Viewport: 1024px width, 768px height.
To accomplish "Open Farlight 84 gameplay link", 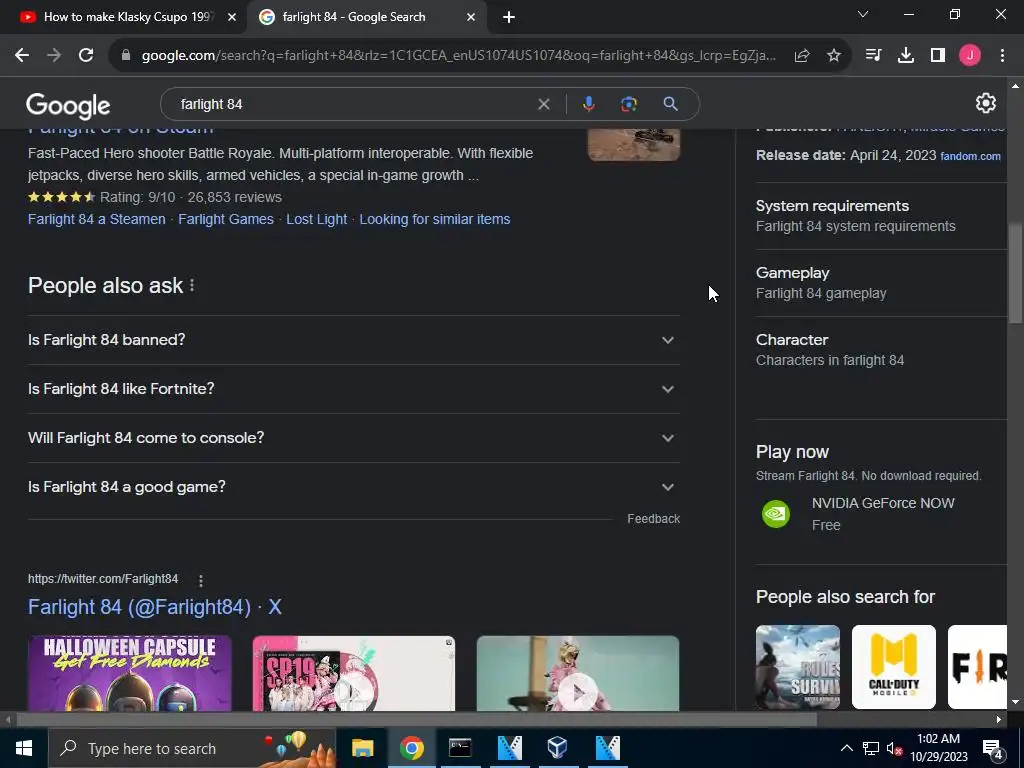I will click(821, 293).
